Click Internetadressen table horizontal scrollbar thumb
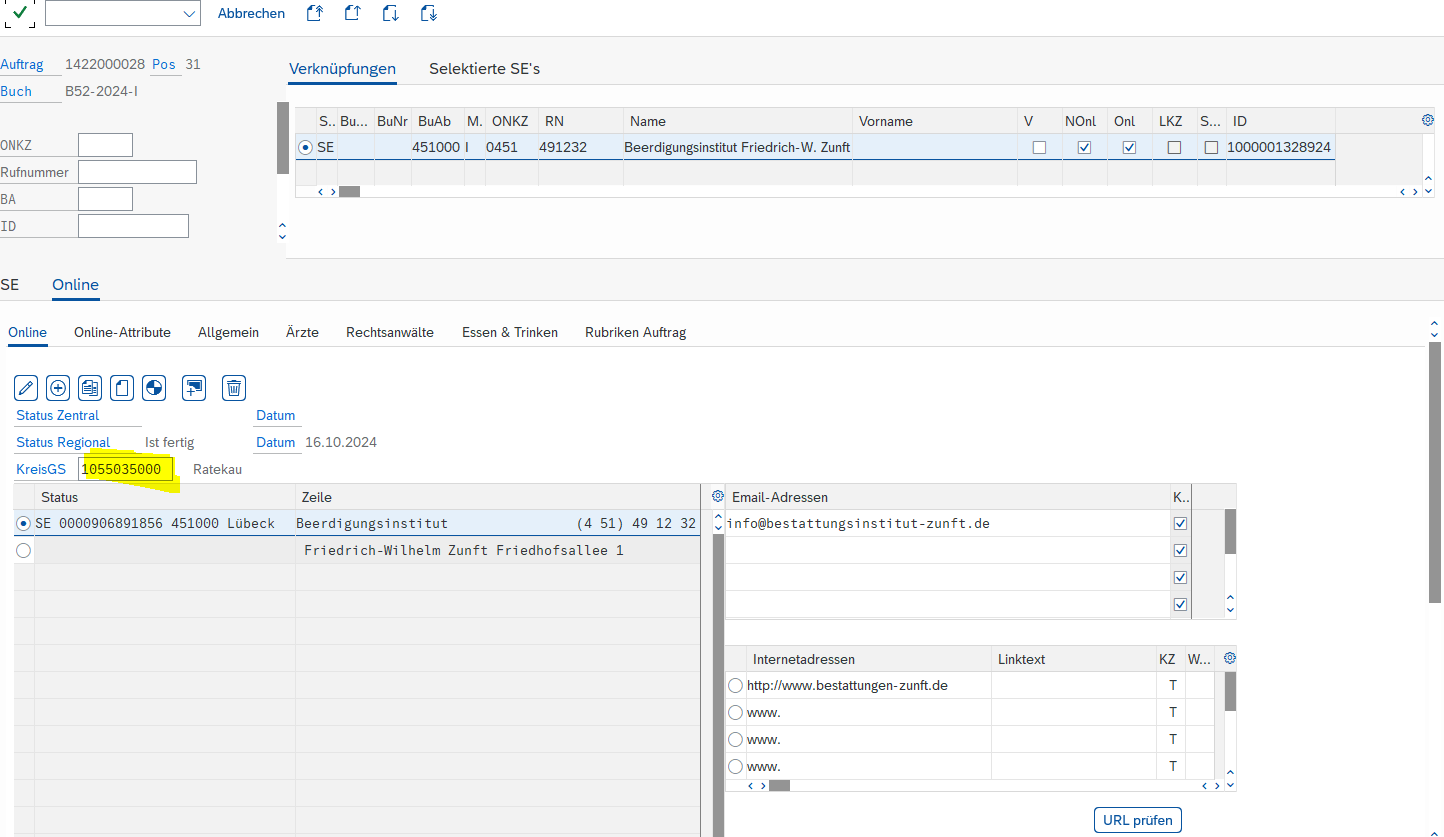Screen dimensions: 1444x837 point(779,786)
